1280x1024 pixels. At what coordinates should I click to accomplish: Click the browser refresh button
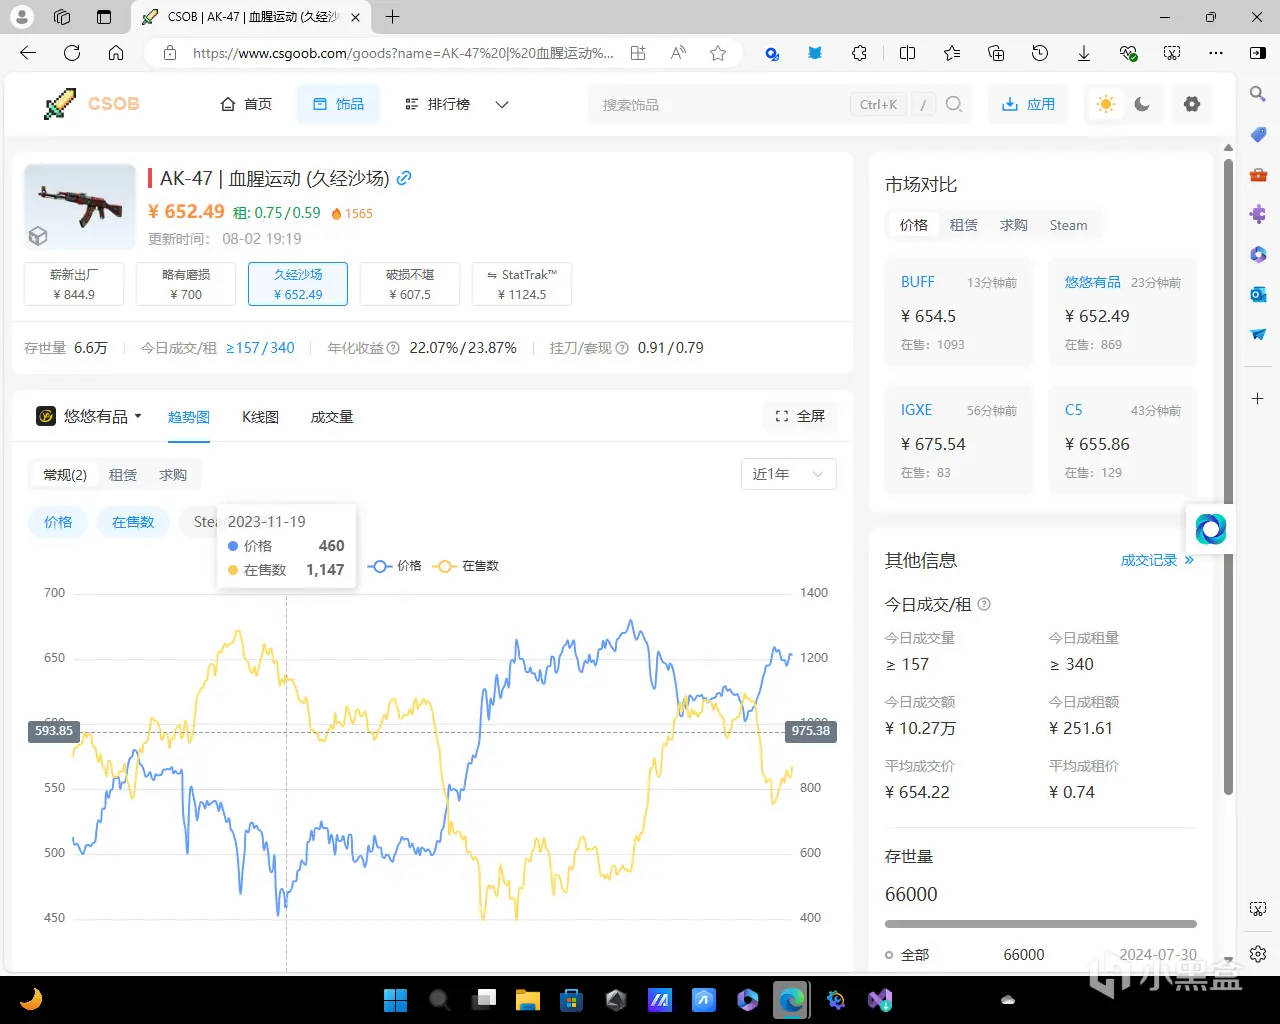coord(72,53)
